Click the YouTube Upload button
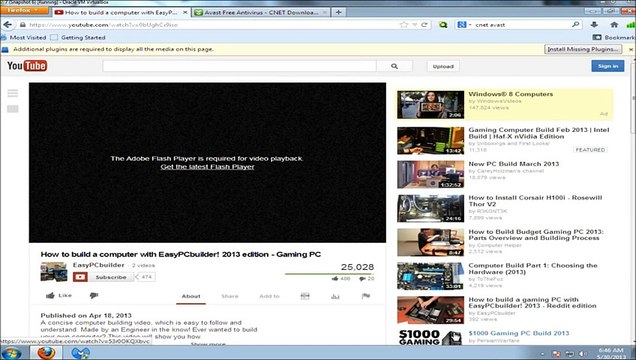This screenshot has height=360, width=636. tap(443, 66)
